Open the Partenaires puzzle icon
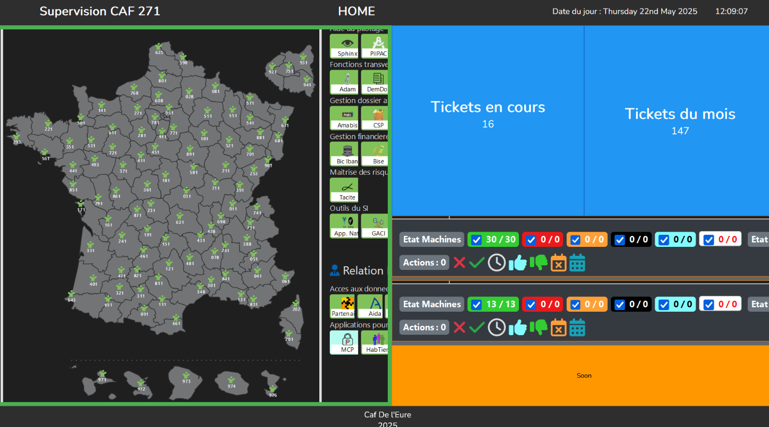The image size is (769, 427). tap(342, 306)
